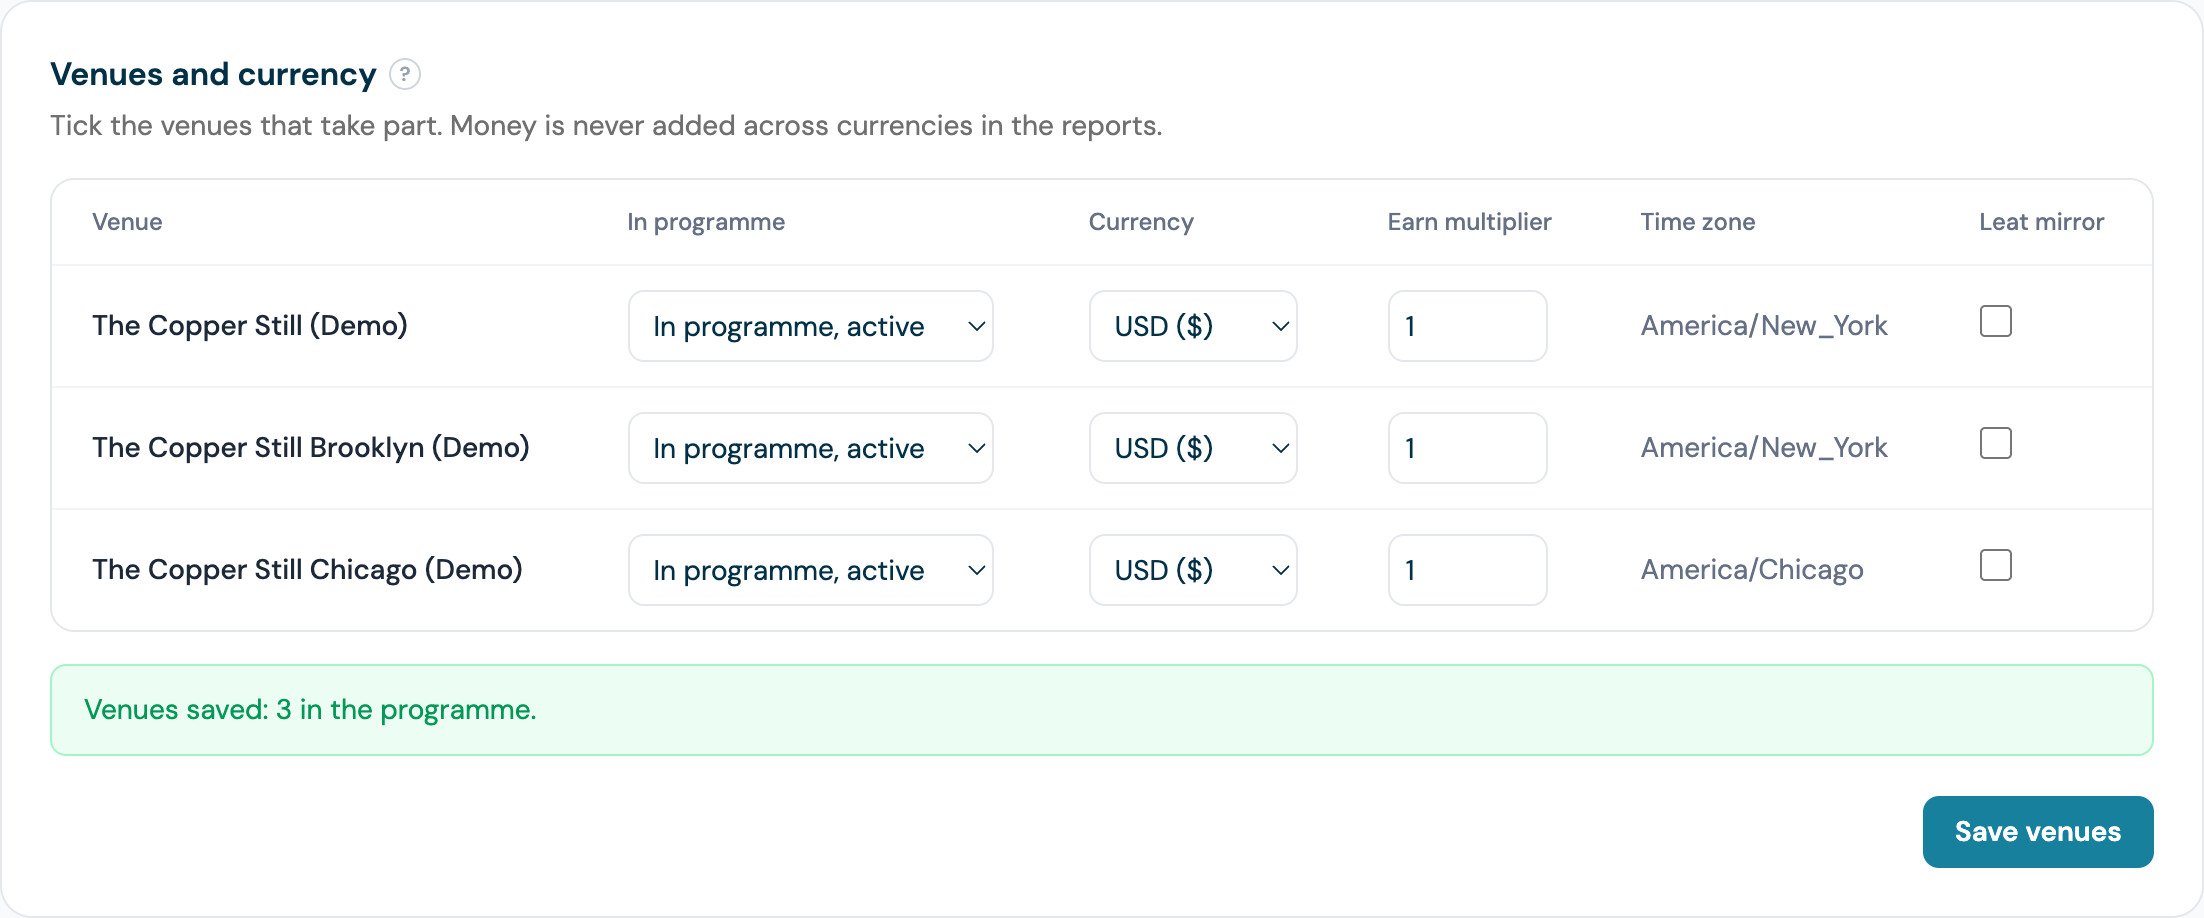Click the venue name The Copper Still Chicago (Demo)
Viewport: 2204px width, 918px height.
[x=307, y=570]
